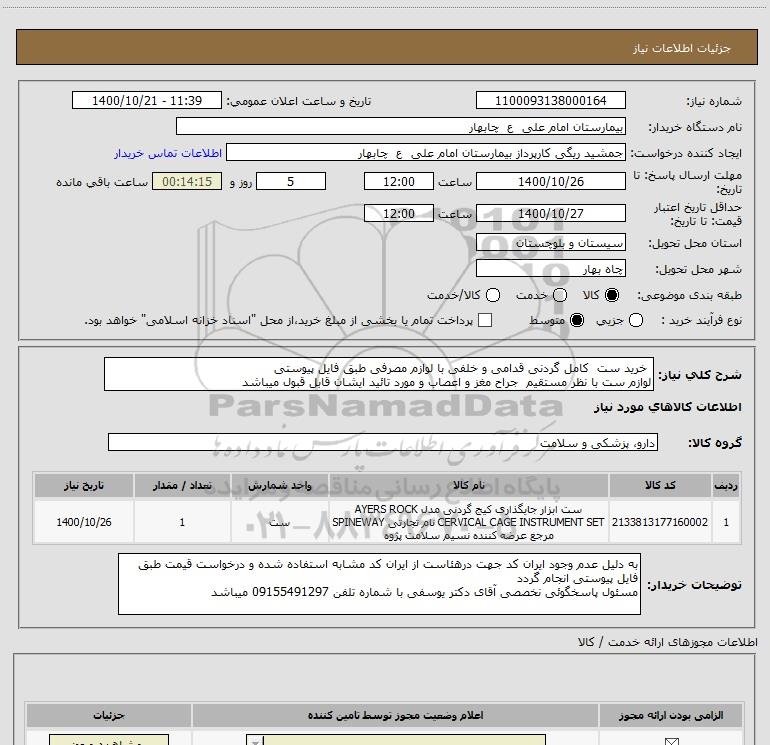The height and width of the screenshot is (745, 770).
Task: Click the countdown timer 00:14:15
Action: click(x=187, y=181)
